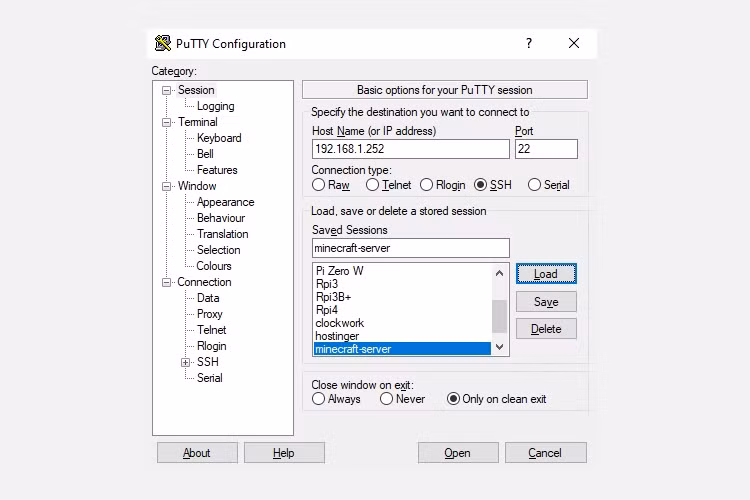Click the saved sessions list up arrow
This screenshot has height=500, width=750.
point(499,273)
